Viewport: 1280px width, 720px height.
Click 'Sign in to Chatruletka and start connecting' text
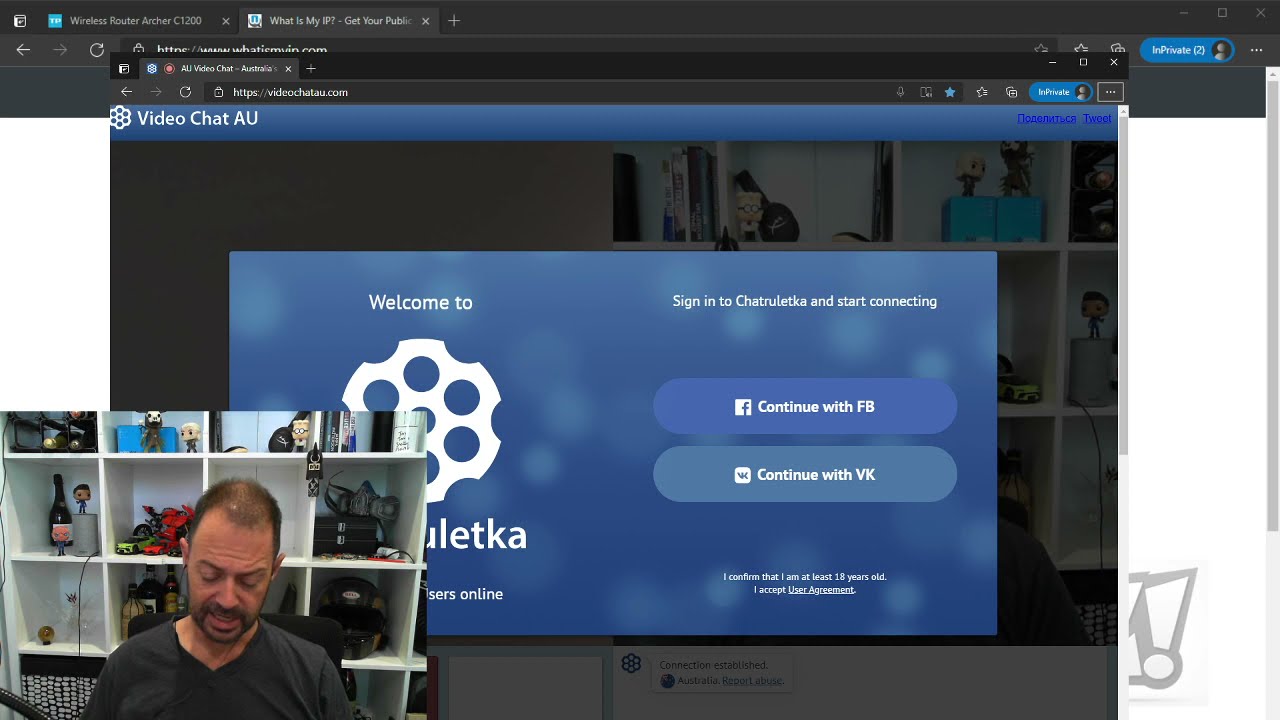pos(805,301)
